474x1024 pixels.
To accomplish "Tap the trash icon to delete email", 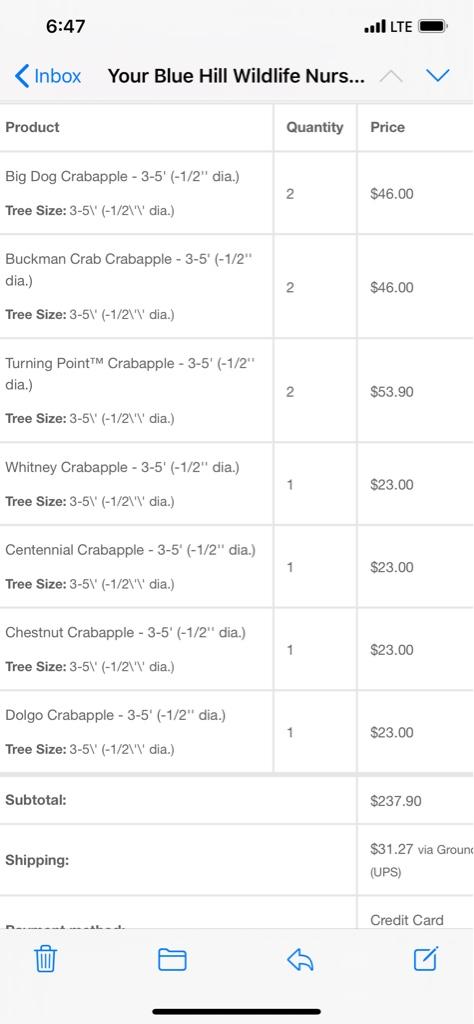I will pos(45,959).
